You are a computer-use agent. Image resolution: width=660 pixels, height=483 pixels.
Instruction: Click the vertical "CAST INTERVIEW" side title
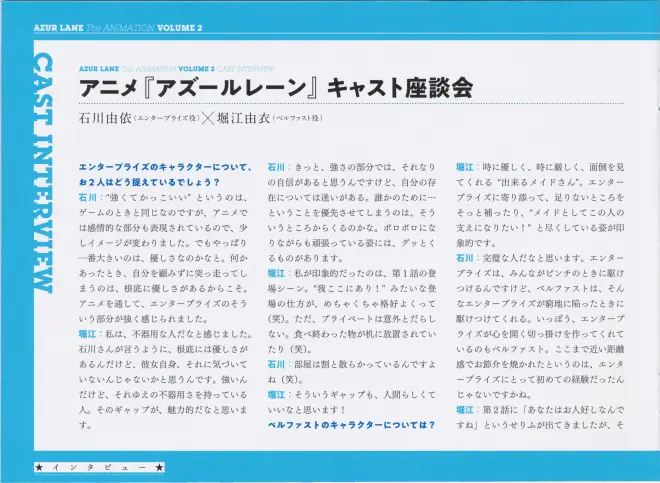point(43,173)
